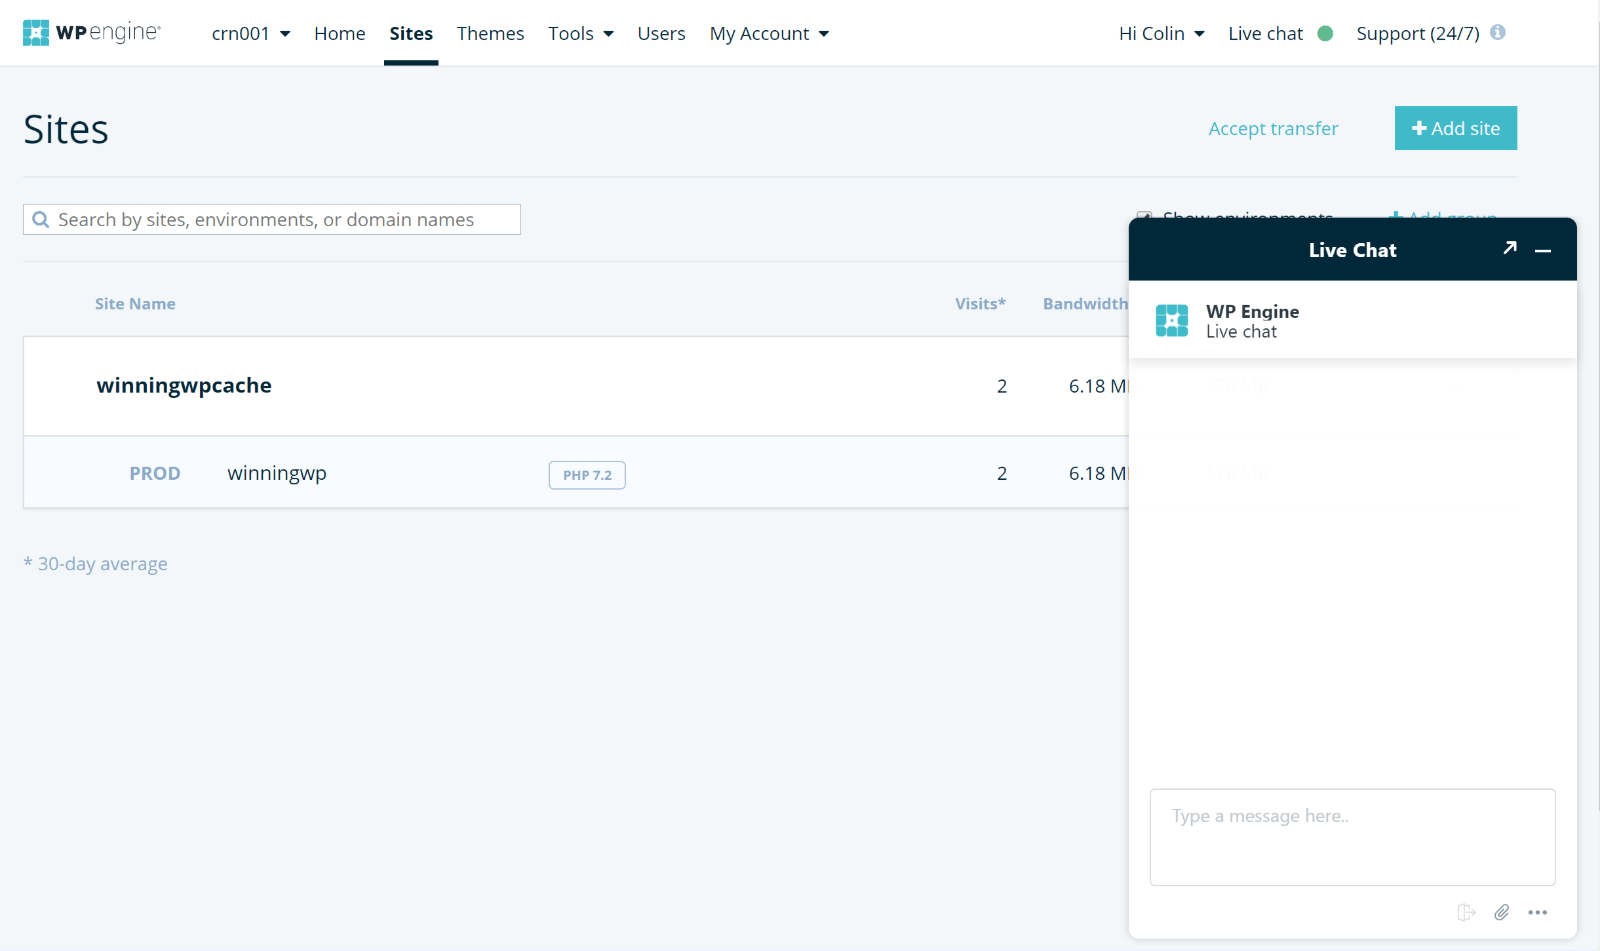Click the Accept transfer link
This screenshot has height=951, width=1600.
pyautogui.click(x=1272, y=128)
